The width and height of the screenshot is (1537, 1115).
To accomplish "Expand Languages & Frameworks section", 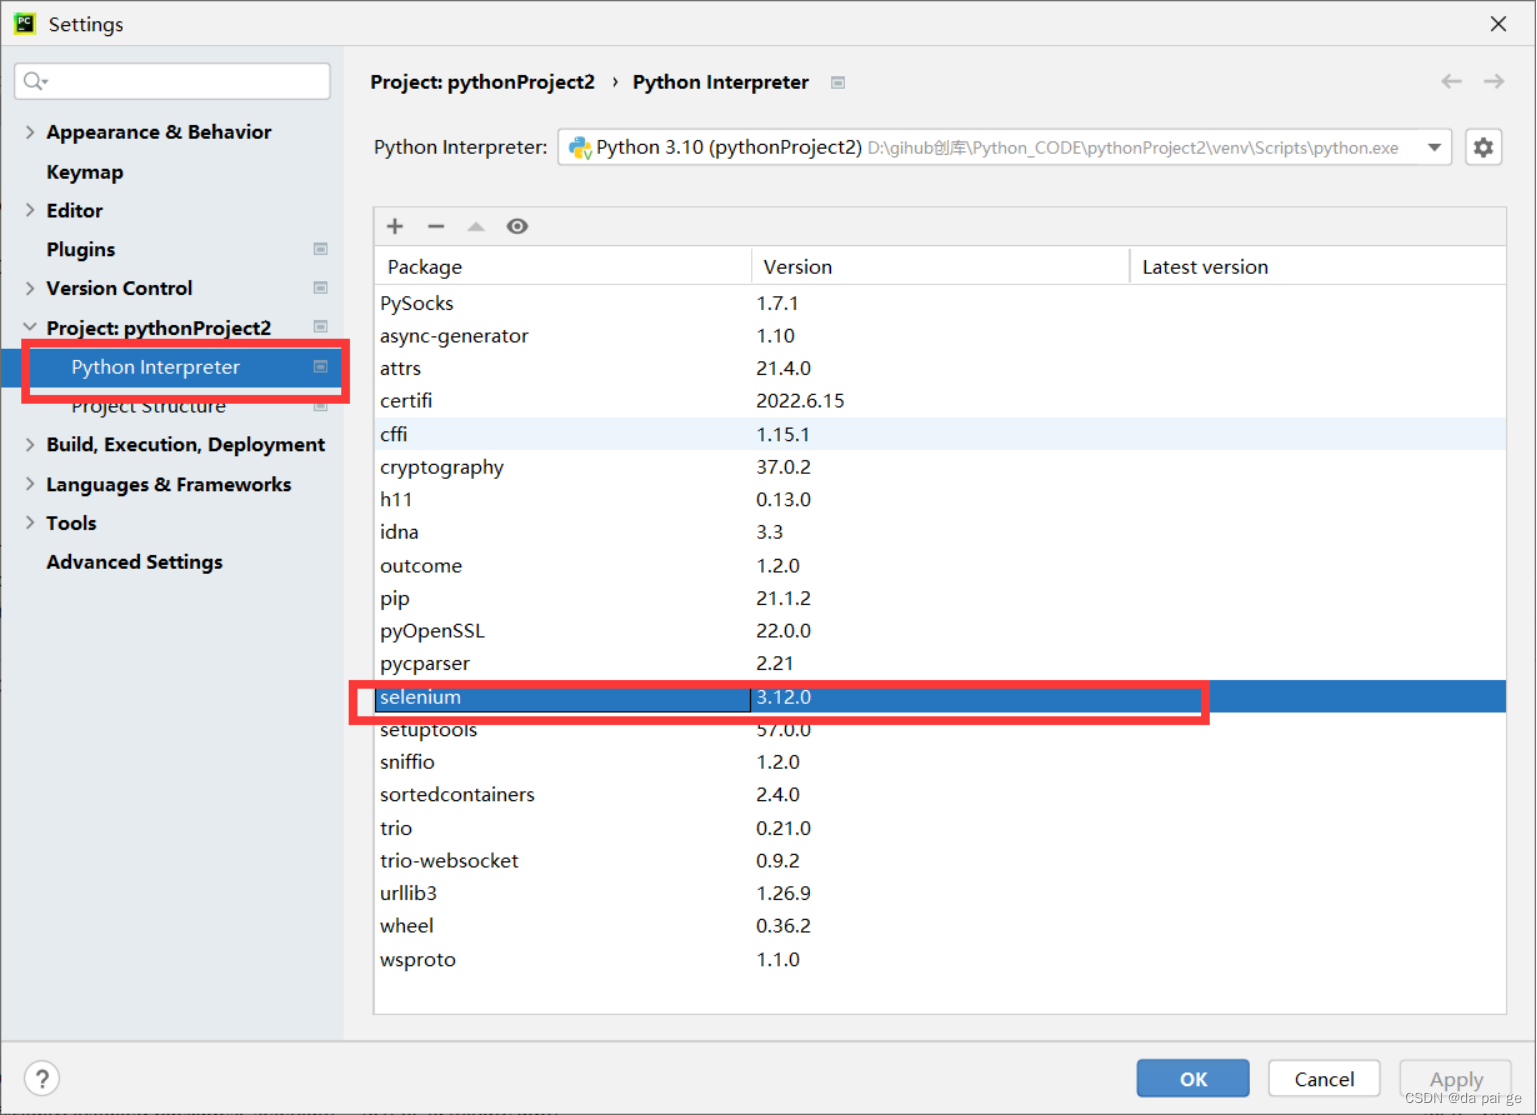I will point(30,484).
